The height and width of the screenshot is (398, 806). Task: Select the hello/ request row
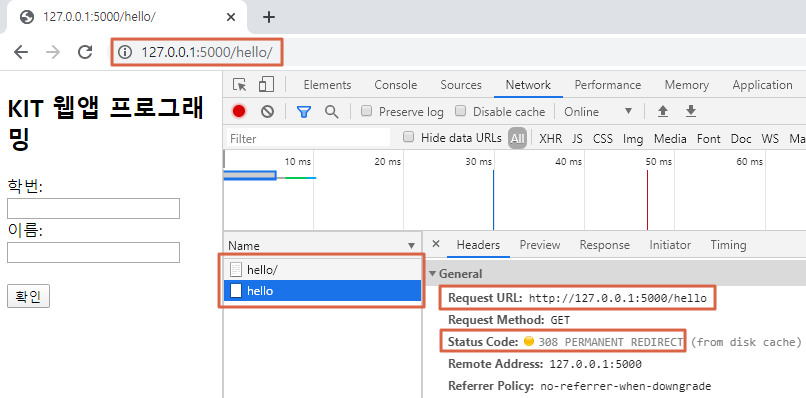322,269
